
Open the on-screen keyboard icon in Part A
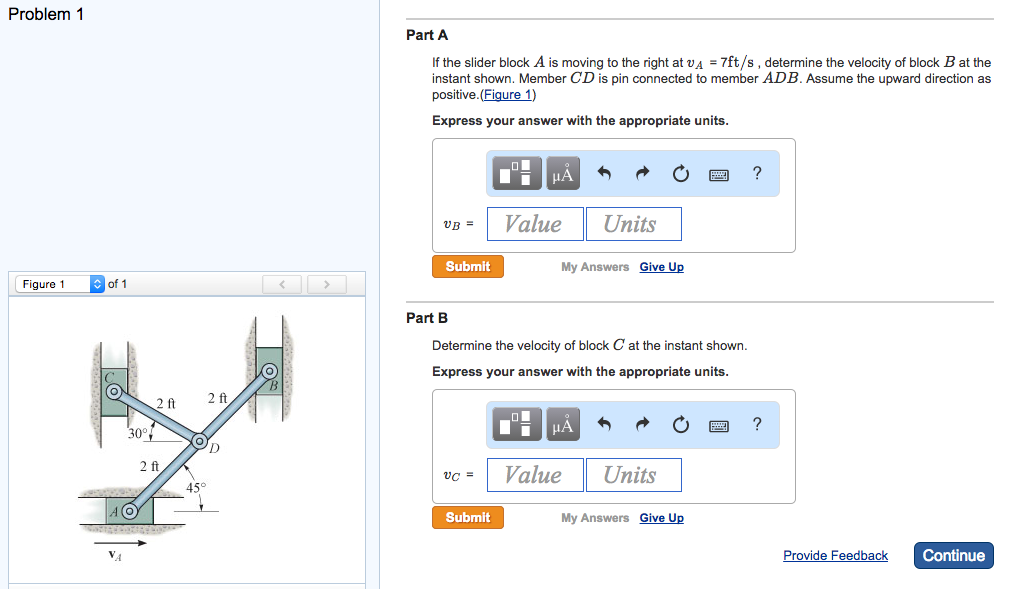click(x=720, y=173)
